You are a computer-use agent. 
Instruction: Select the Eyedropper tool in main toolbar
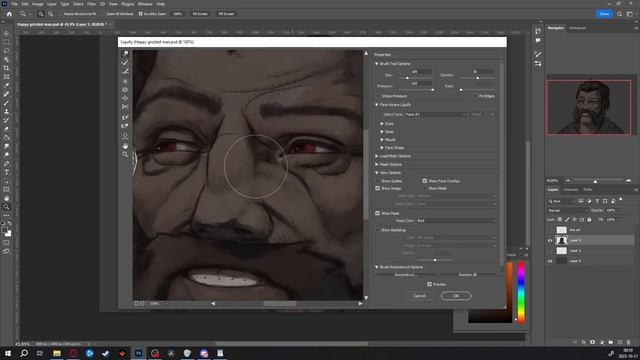6,85
